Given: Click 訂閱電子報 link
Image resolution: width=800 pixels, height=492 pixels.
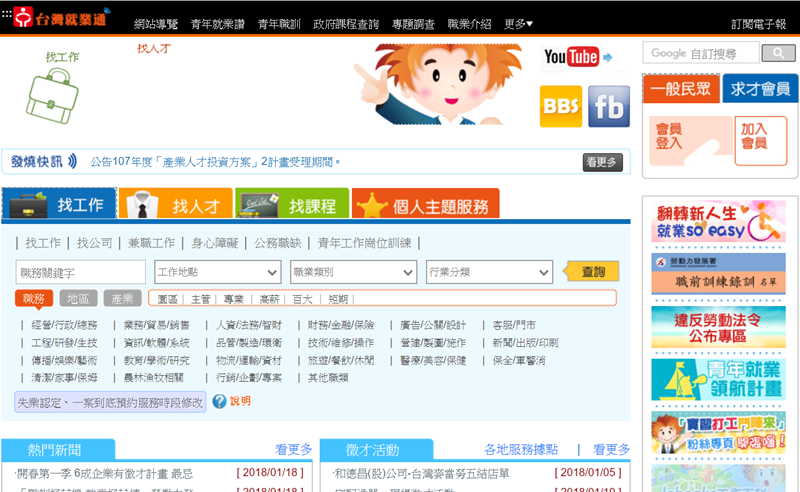Looking at the screenshot, I should (x=758, y=24).
